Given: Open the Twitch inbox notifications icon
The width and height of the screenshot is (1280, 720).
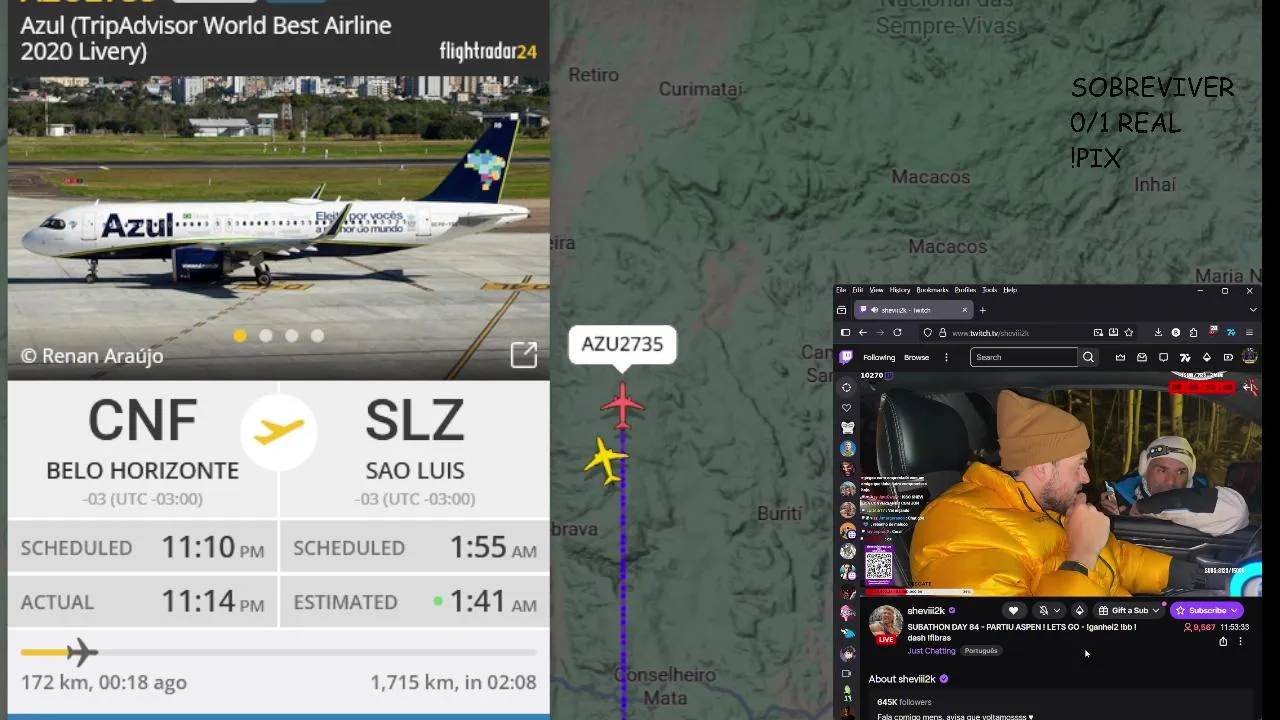Looking at the screenshot, I should point(1142,357).
